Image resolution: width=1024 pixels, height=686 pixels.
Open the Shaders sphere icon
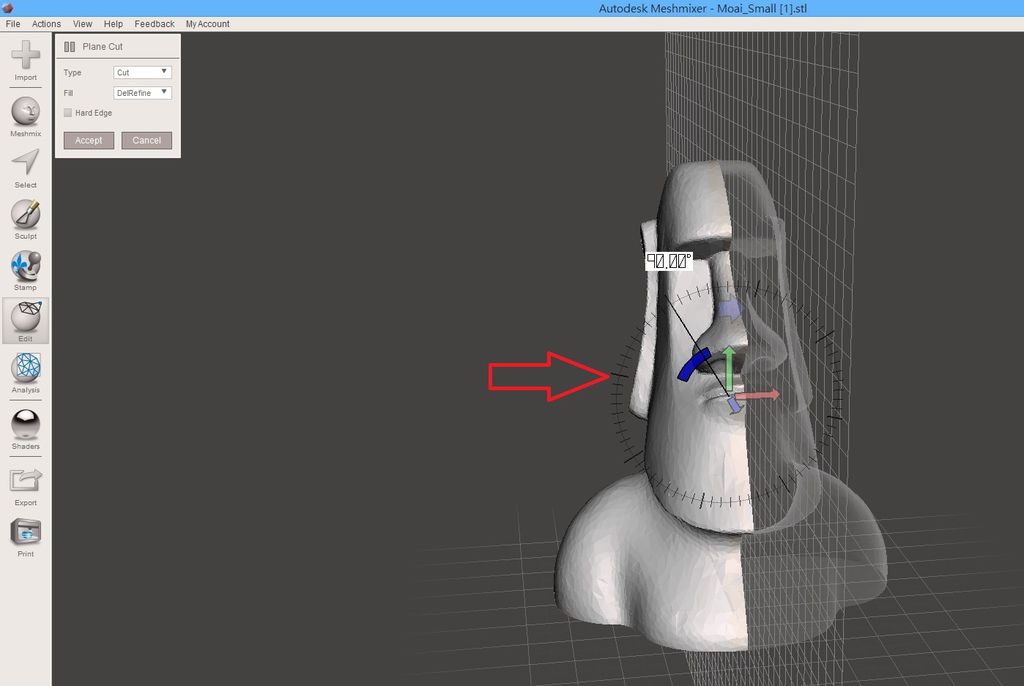pyautogui.click(x=25, y=425)
